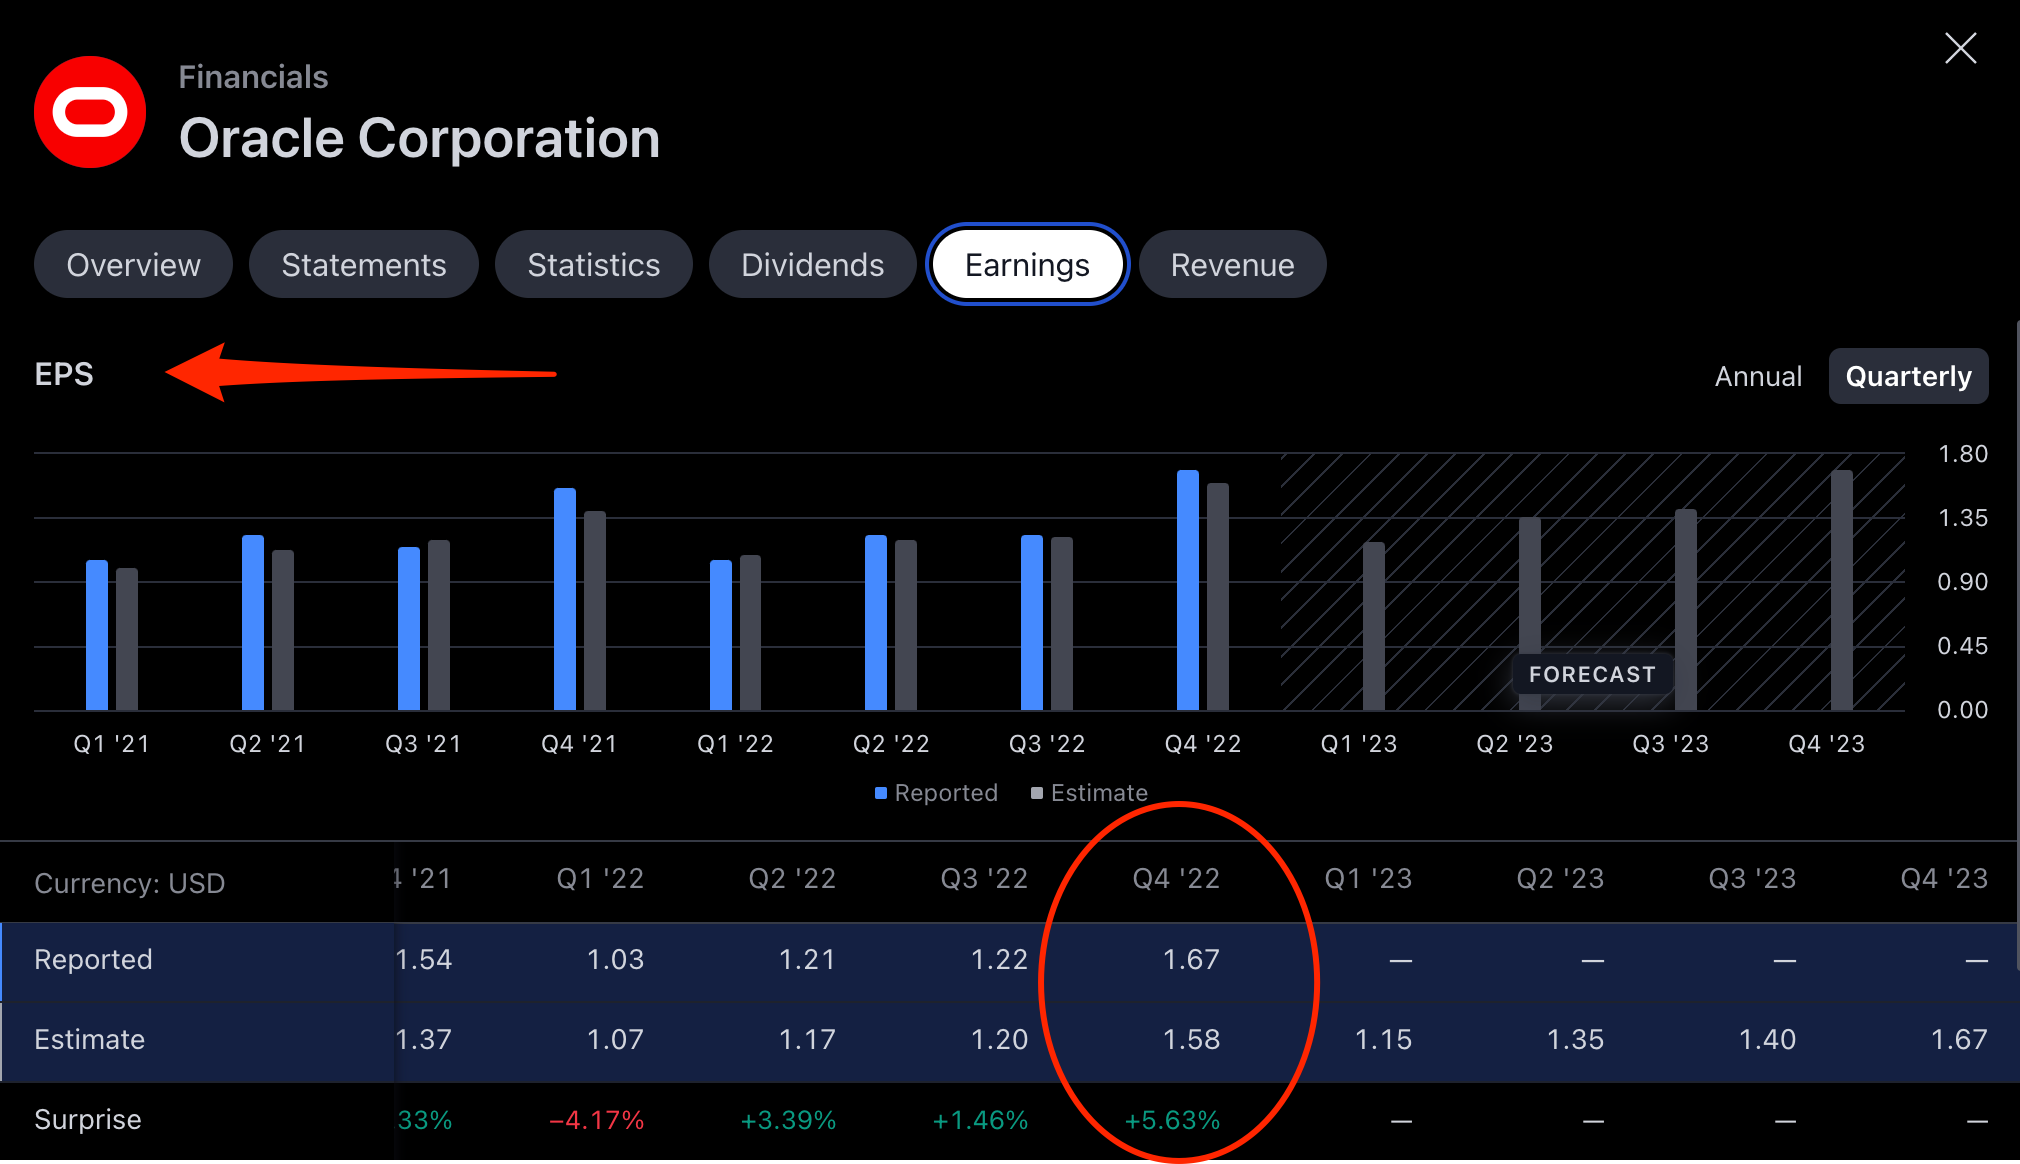Go to the Dividends tab
This screenshot has width=2020, height=1164.
pos(812,265)
